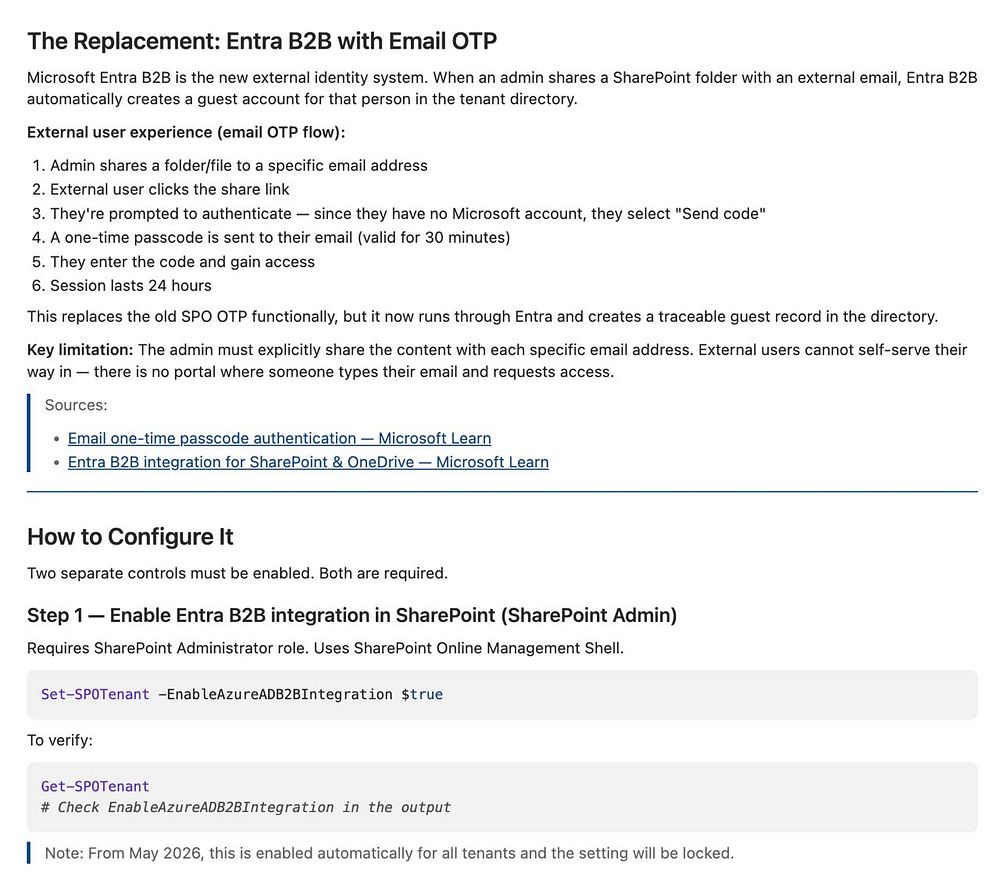Click list item "External user clicks the share link"

tap(170, 190)
